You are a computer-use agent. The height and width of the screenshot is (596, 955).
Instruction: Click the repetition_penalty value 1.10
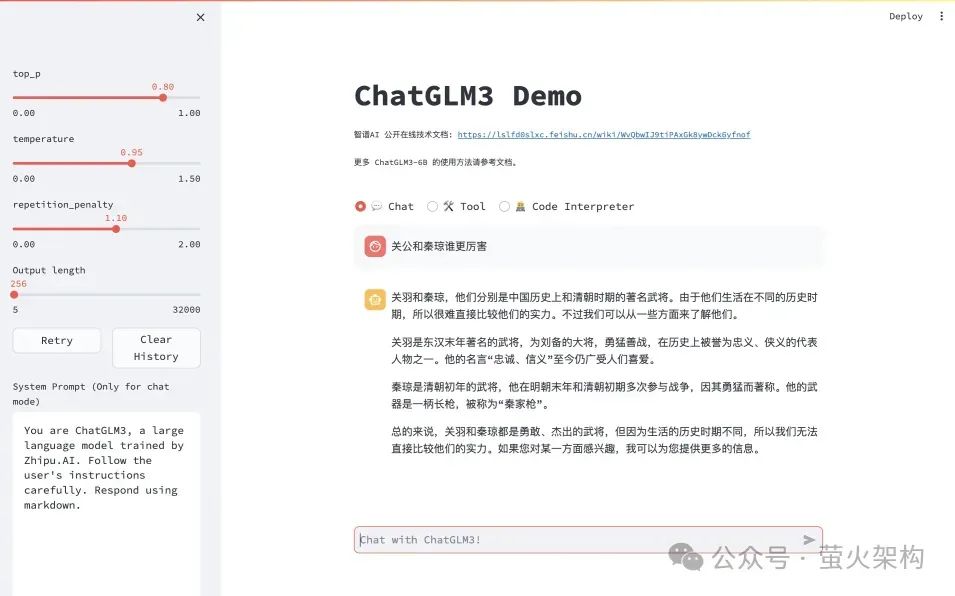[x=116, y=218]
